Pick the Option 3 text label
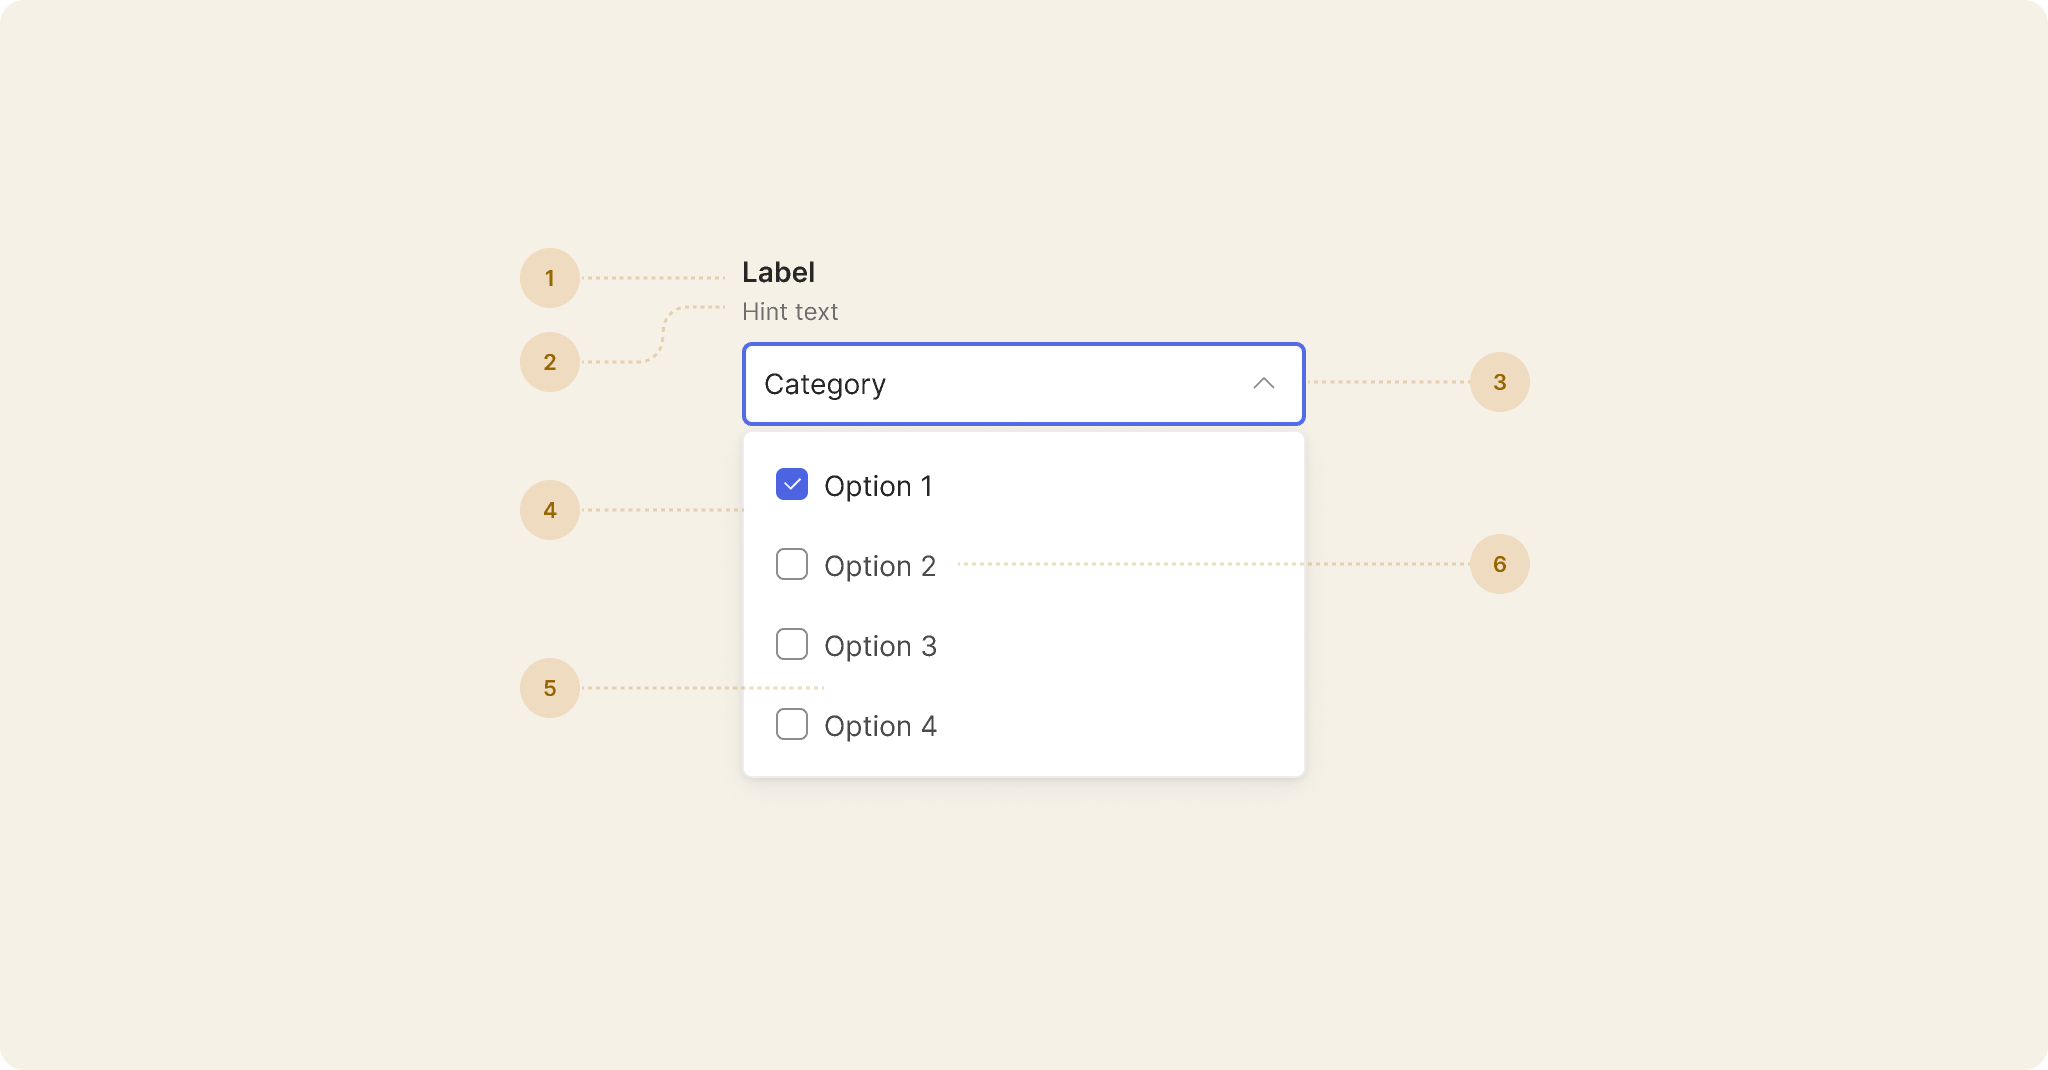Image resolution: width=2048 pixels, height=1070 pixels. coord(880,646)
